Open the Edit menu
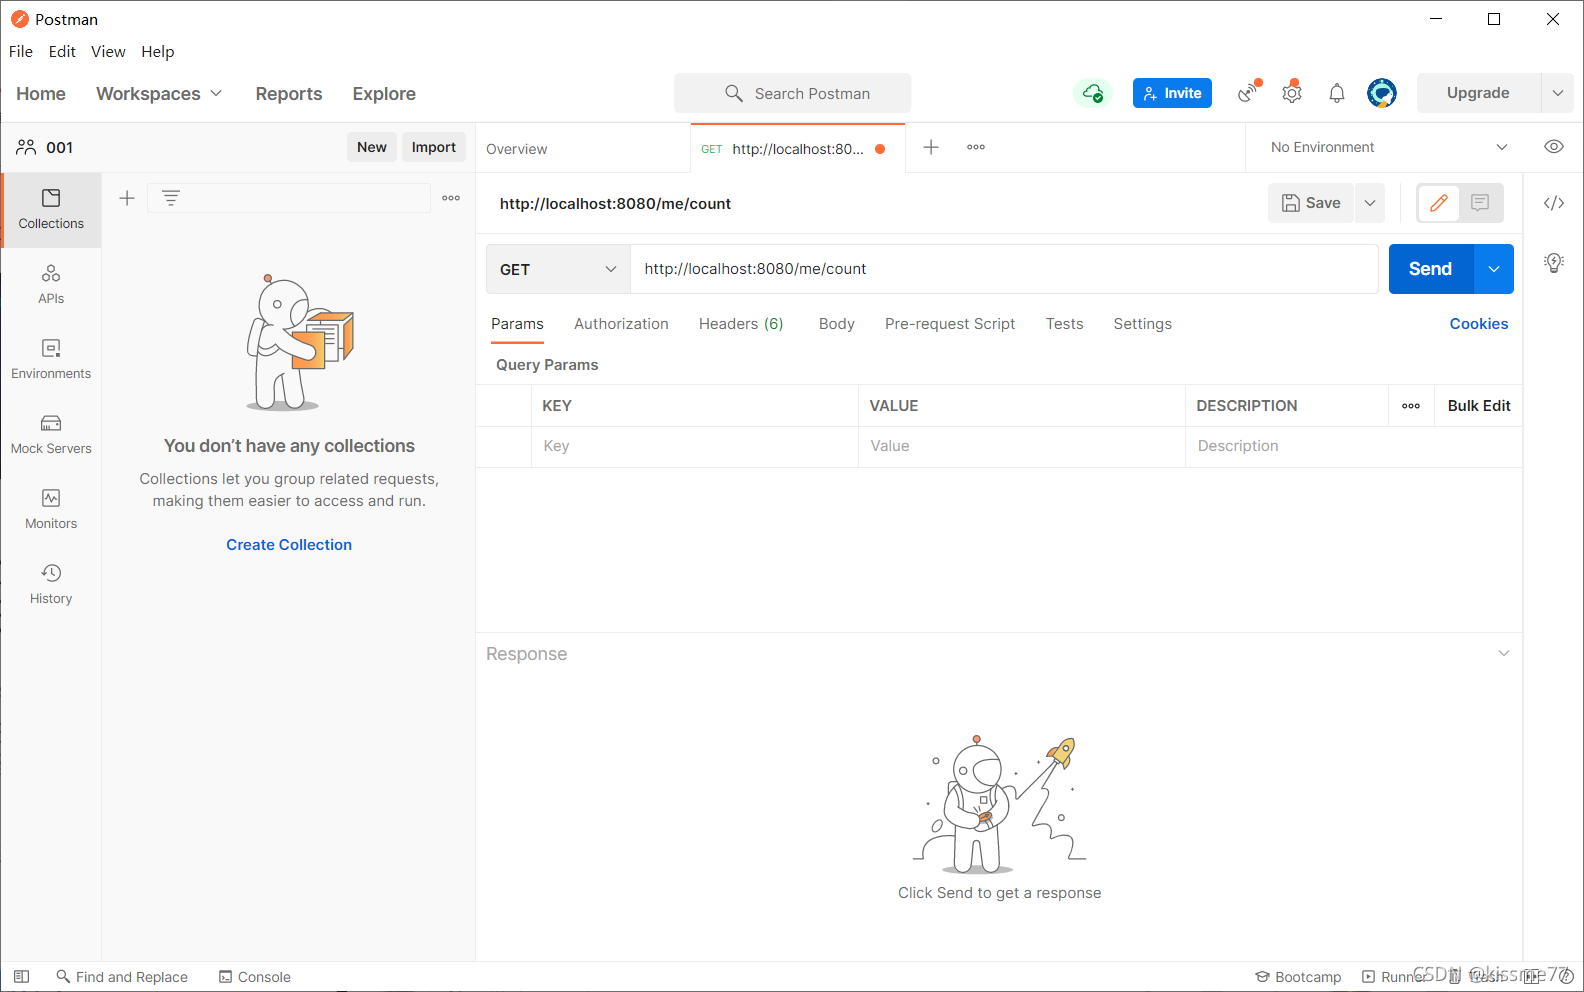The width and height of the screenshot is (1584, 992). 62,52
